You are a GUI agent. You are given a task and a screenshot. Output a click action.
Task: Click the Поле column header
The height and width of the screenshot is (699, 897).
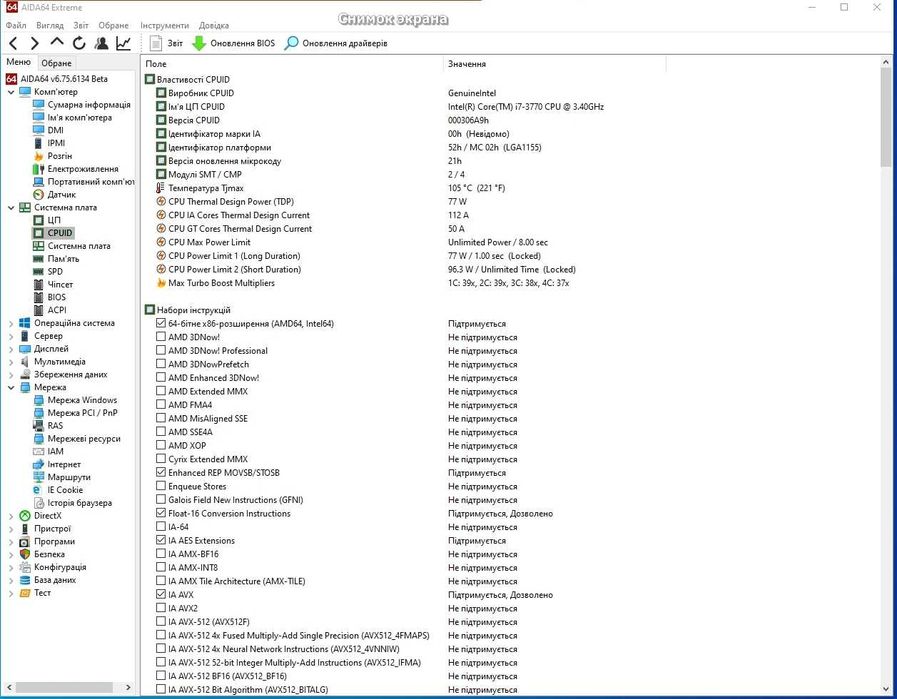291,64
